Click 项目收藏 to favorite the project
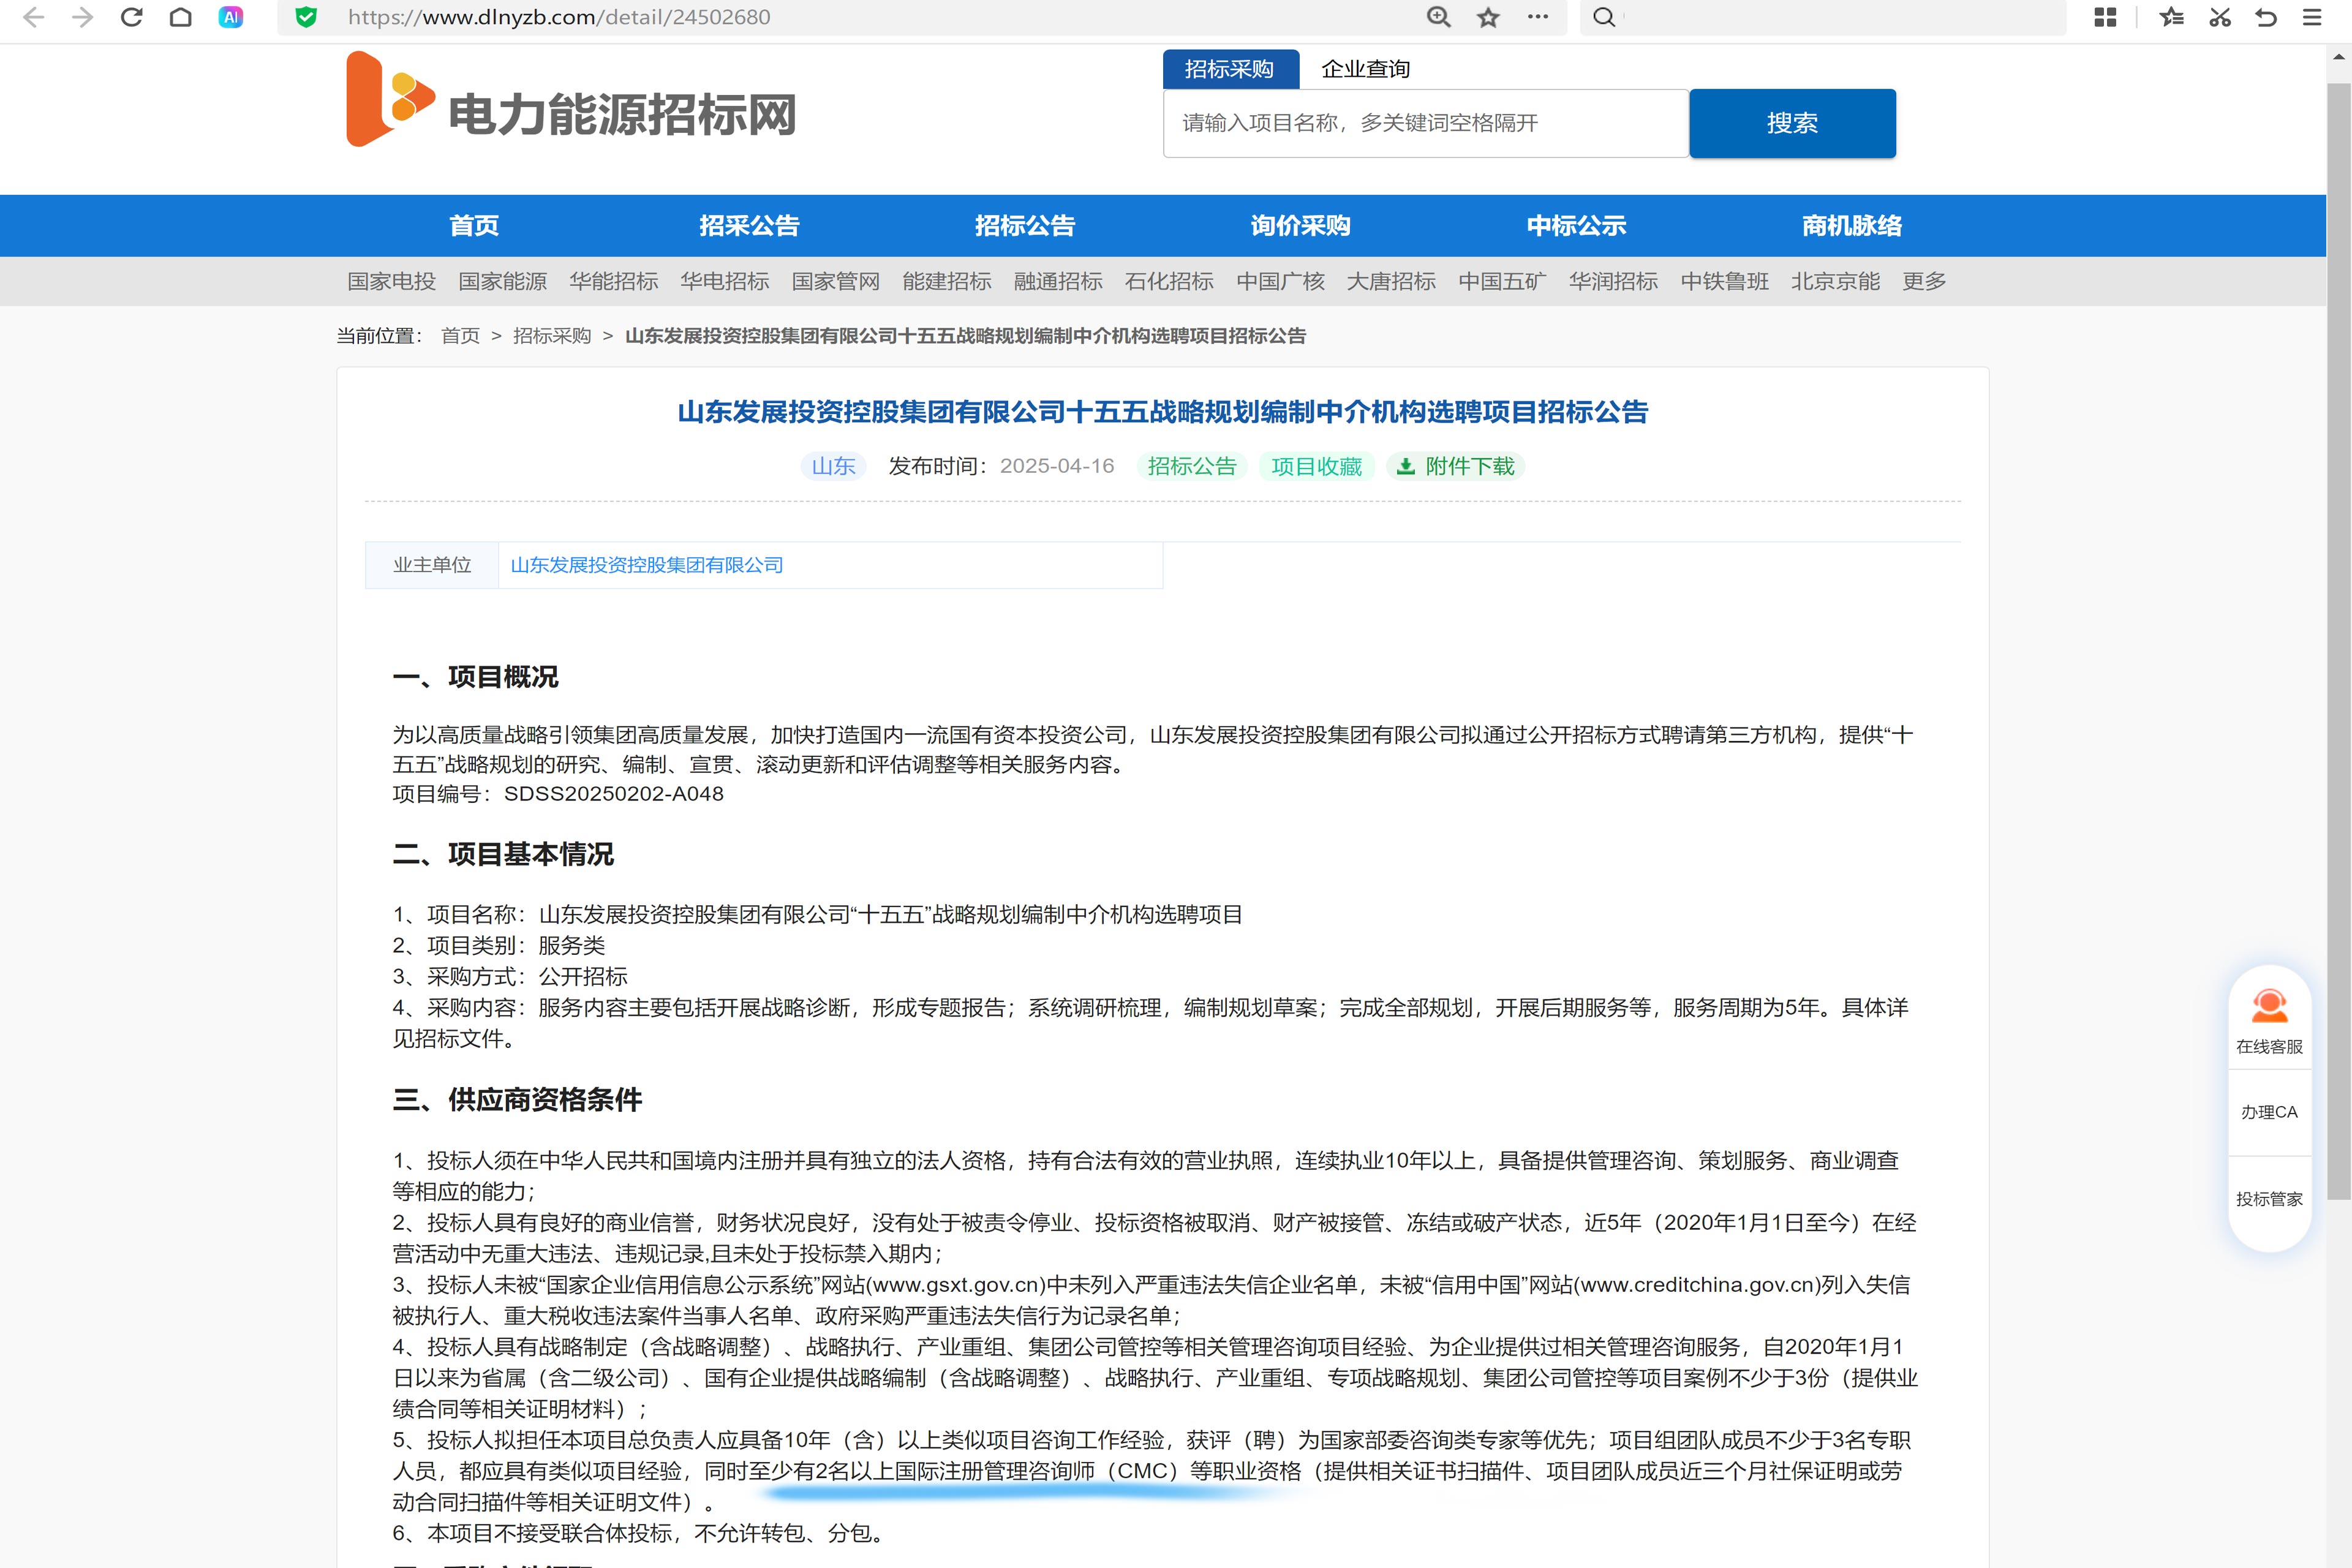 (x=1316, y=466)
